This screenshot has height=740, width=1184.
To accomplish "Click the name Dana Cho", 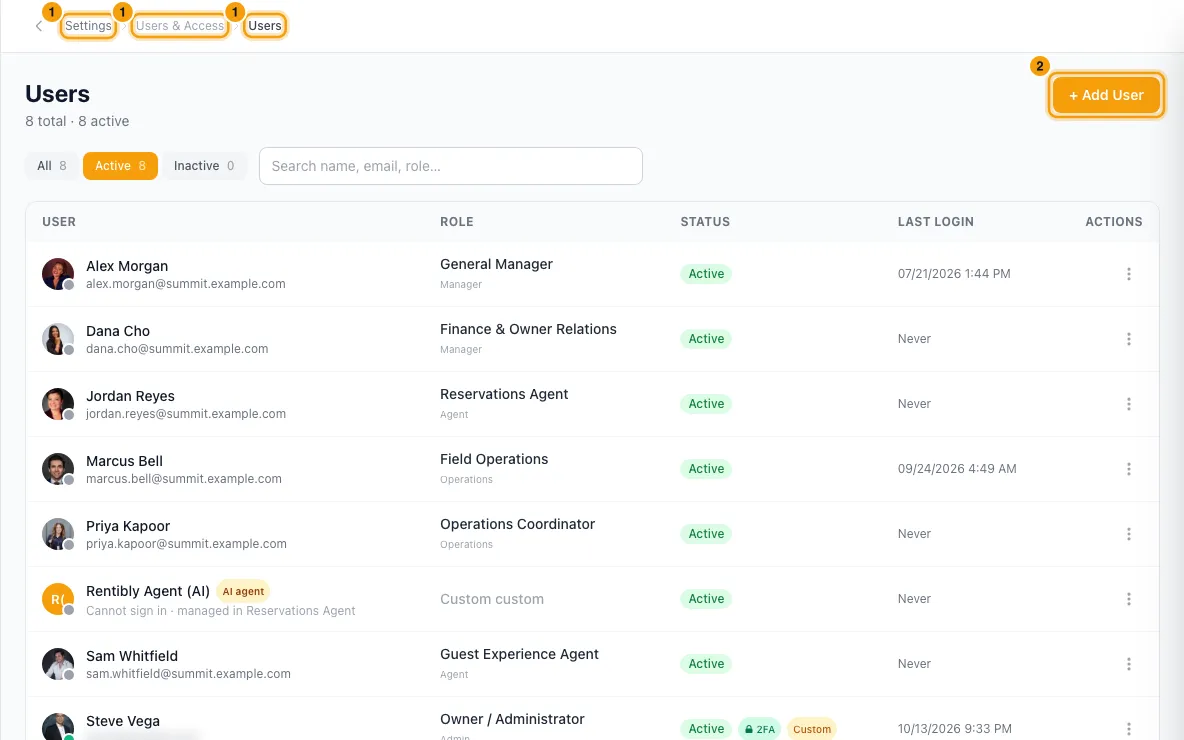I will pos(118,331).
